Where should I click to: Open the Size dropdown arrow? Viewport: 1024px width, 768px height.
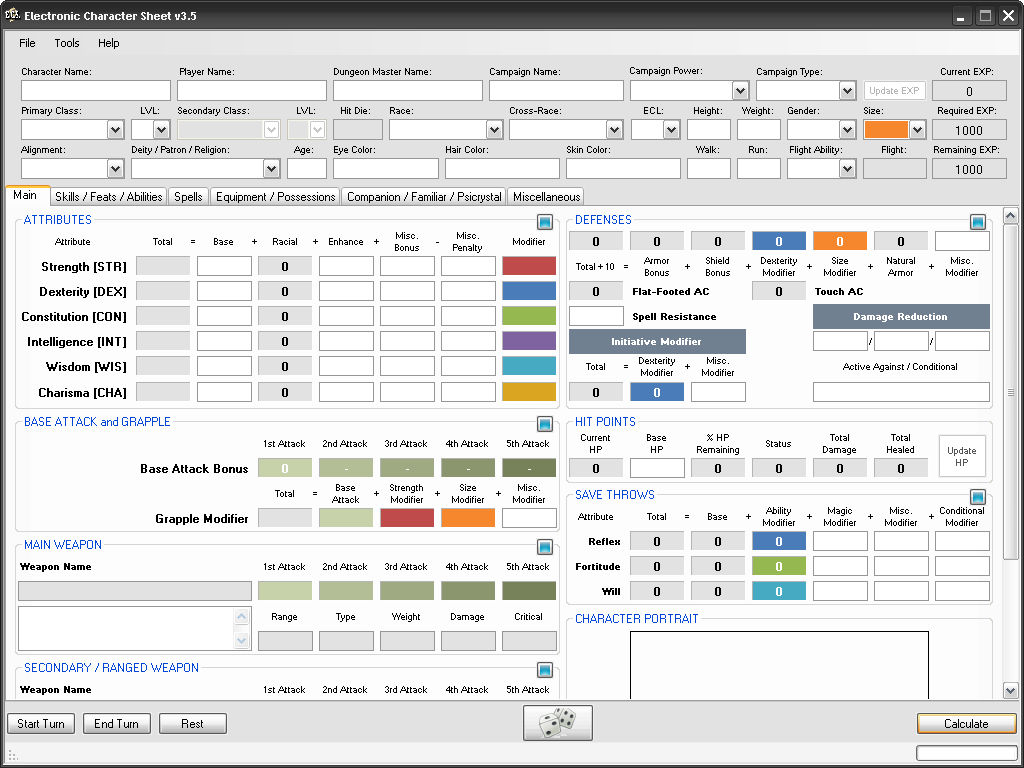pyautogui.click(x=918, y=130)
